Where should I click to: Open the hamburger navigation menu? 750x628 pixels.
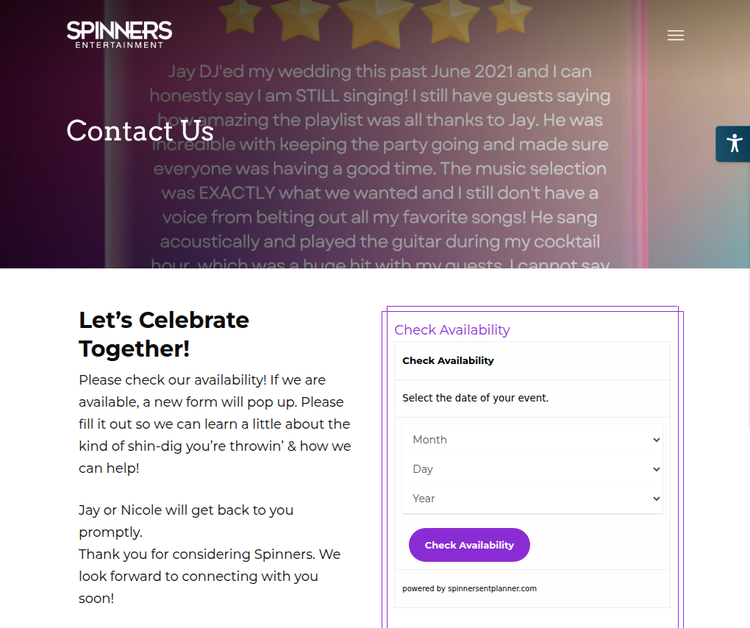click(675, 35)
